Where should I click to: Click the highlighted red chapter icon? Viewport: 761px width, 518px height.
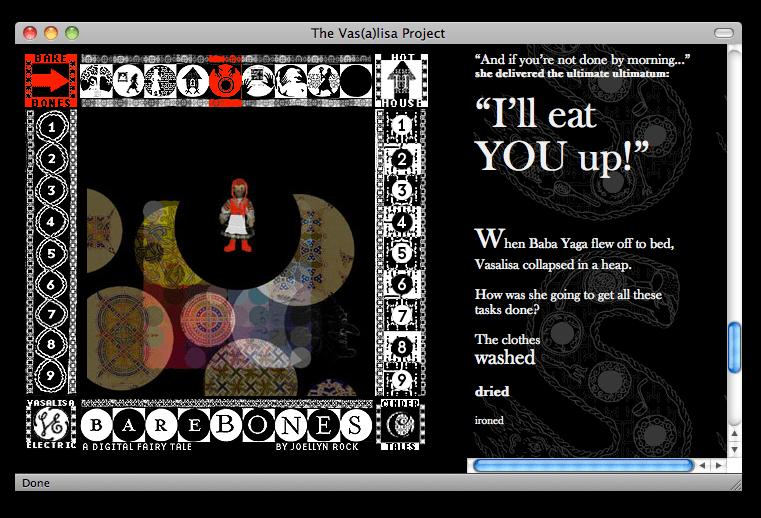click(x=225, y=81)
